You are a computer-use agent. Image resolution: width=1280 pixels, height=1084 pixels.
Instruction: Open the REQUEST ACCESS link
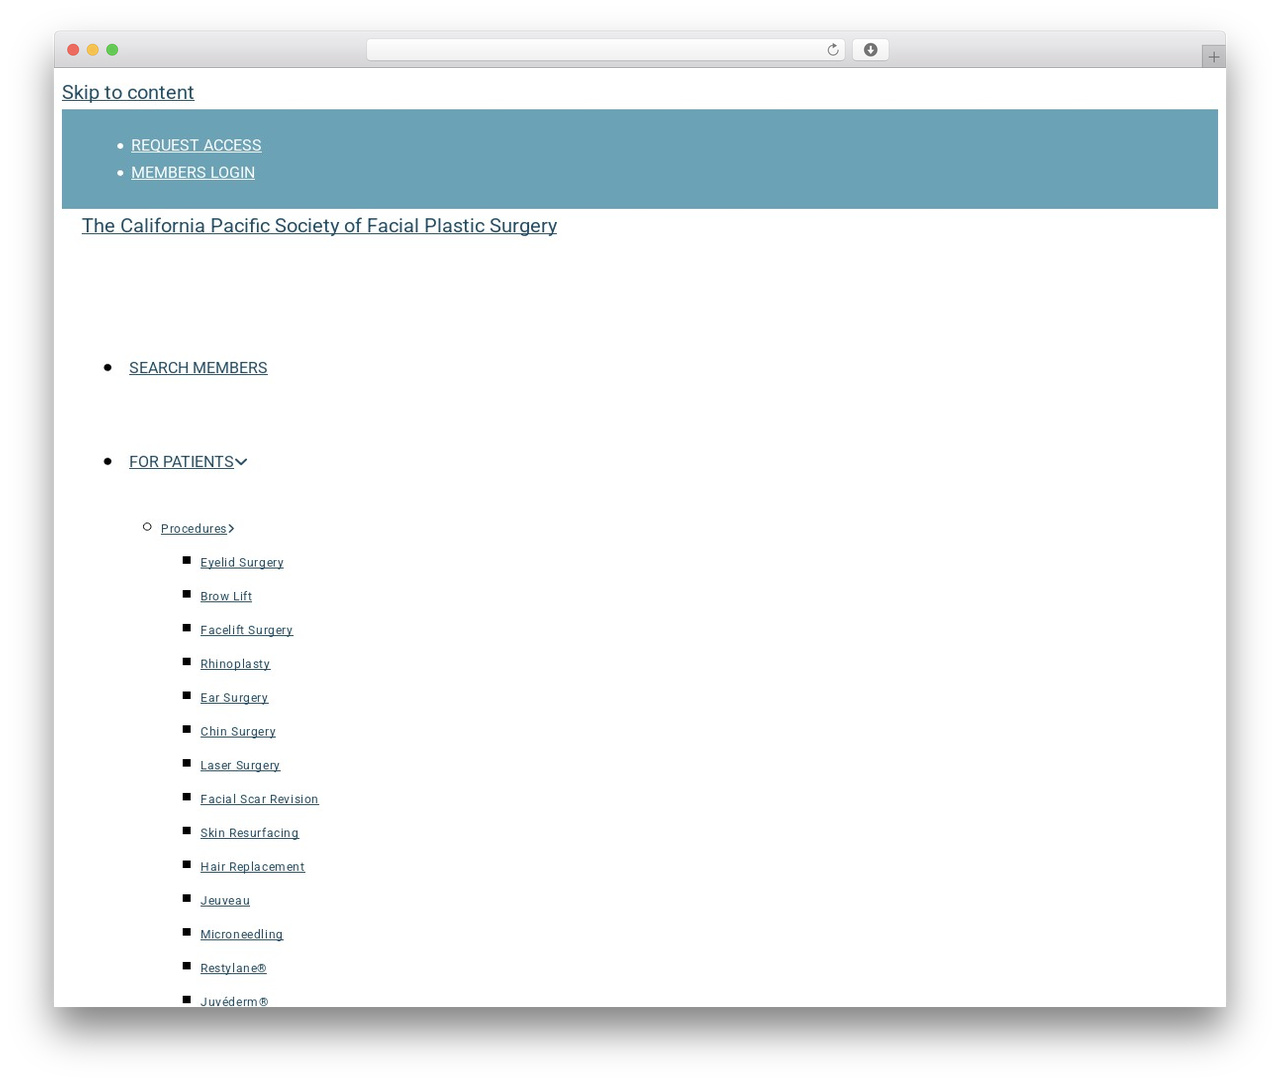coord(196,145)
